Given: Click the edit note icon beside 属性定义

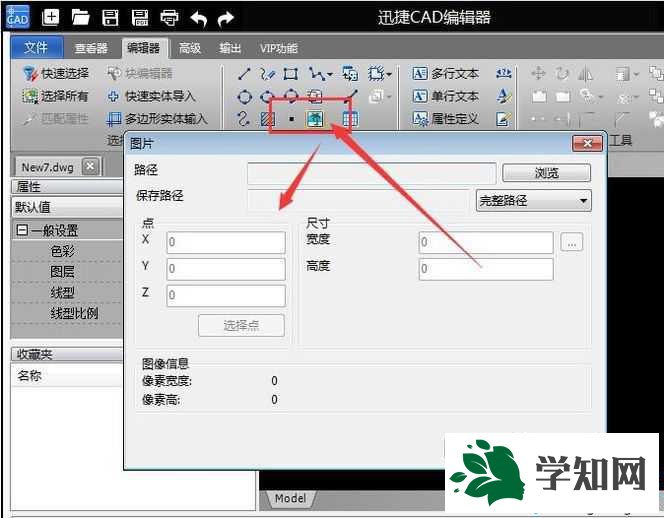Looking at the screenshot, I should coord(504,119).
